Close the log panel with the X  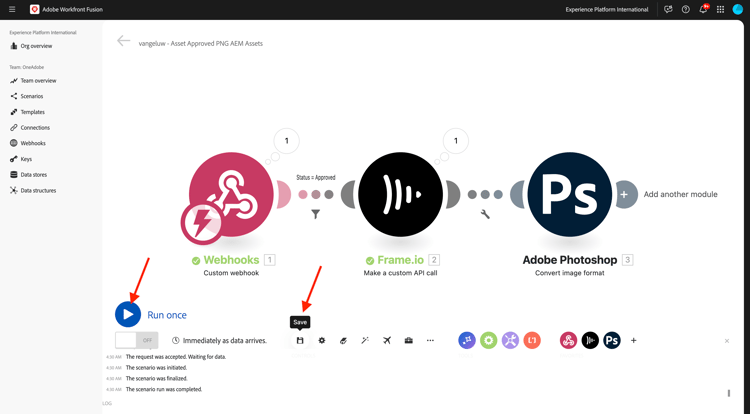(x=727, y=341)
